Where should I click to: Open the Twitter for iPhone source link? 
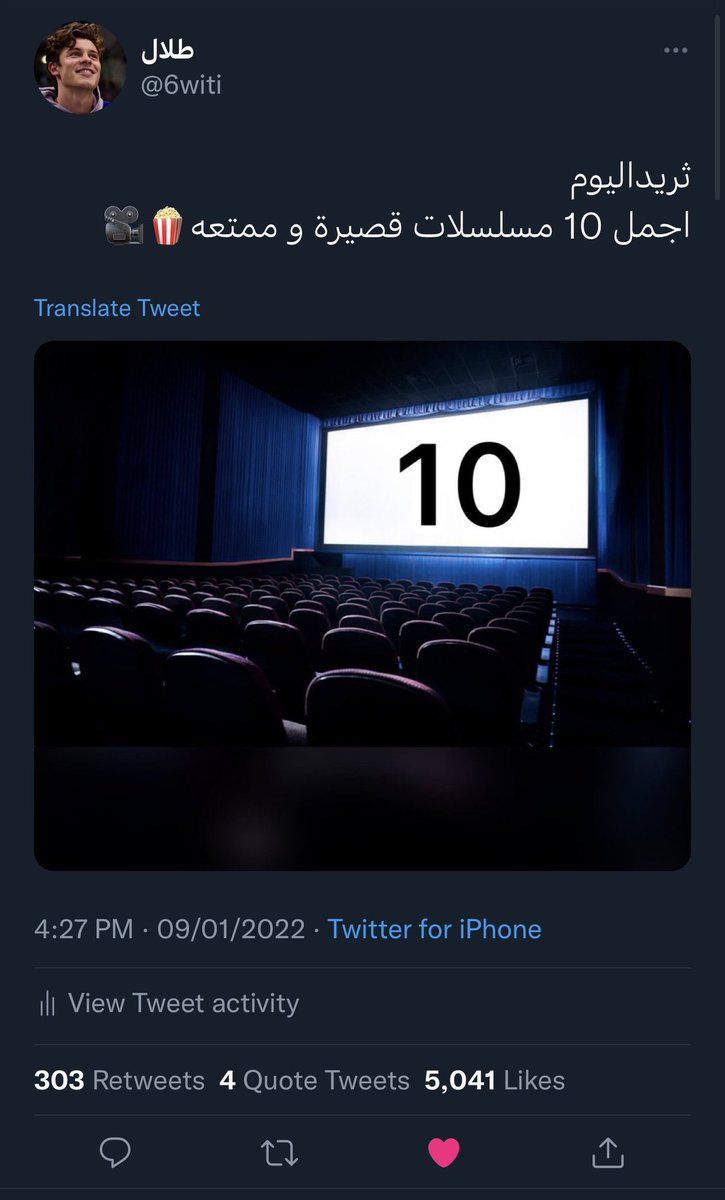pyautogui.click(x=435, y=929)
